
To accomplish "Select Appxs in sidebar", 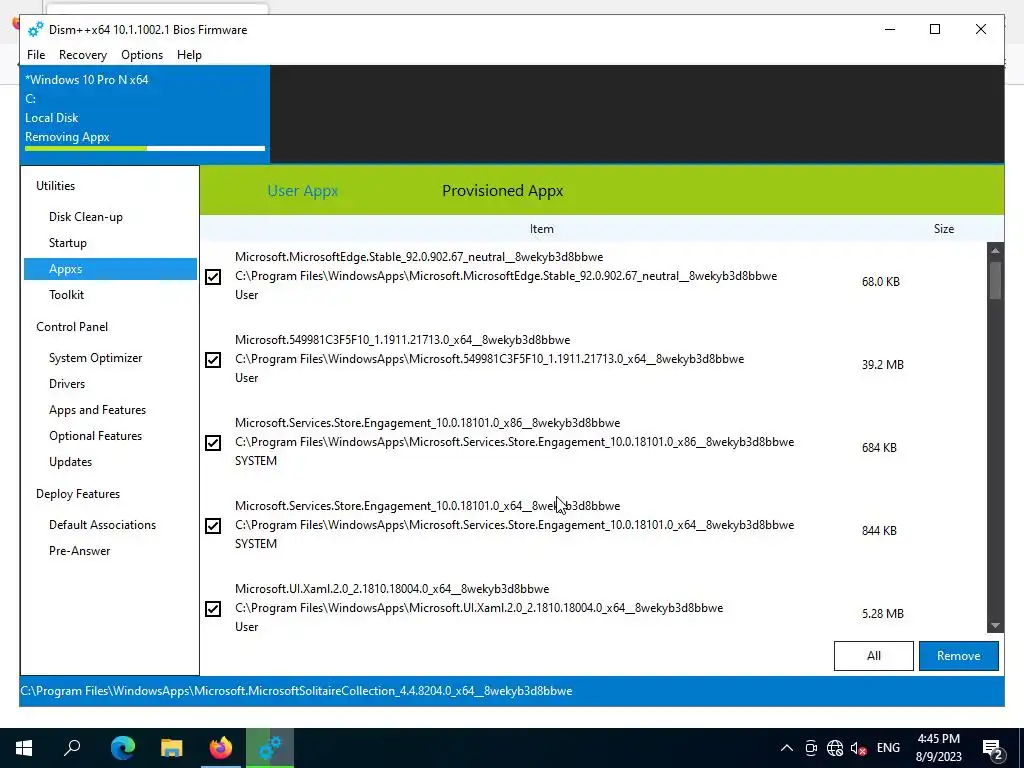I will (110, 269).
